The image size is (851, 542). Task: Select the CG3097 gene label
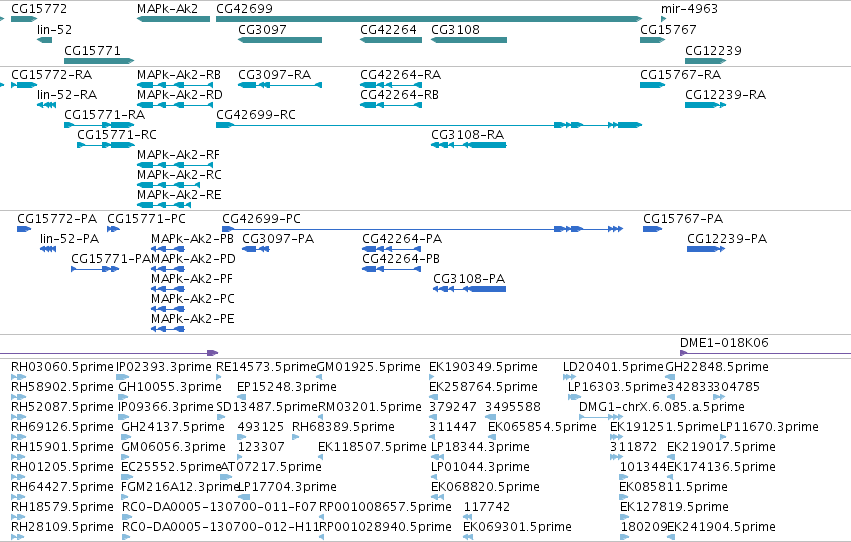point(262,29)
